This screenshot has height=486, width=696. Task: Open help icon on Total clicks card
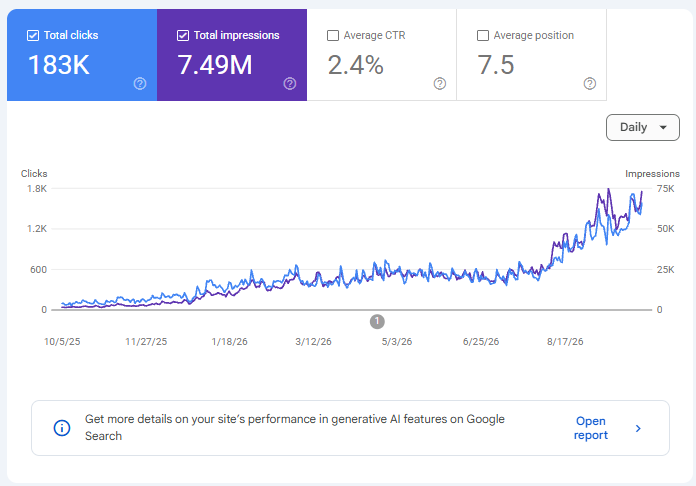[x=140, y=83]
